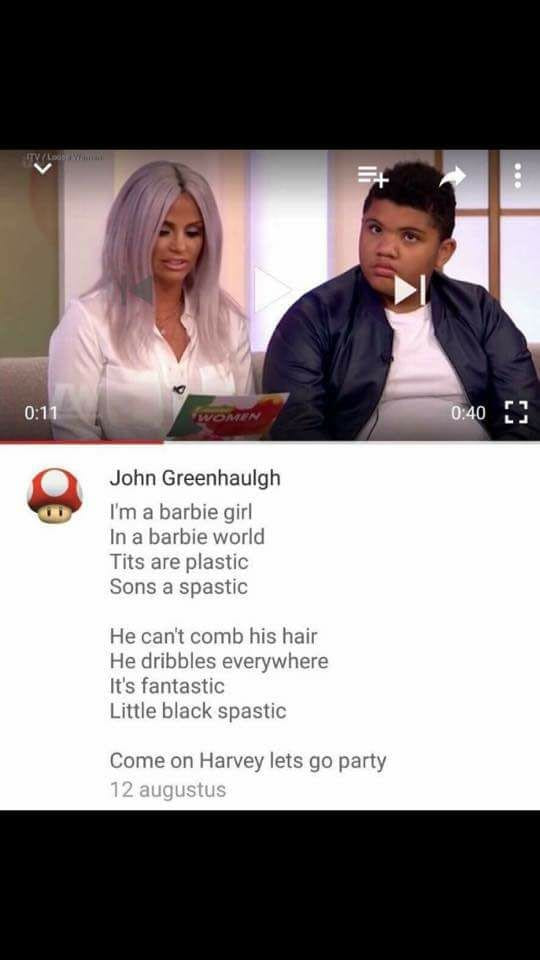This screenshot has width=540, height=960.
Task: Tap the 0:40 total duration label
Action: (468, 413)
